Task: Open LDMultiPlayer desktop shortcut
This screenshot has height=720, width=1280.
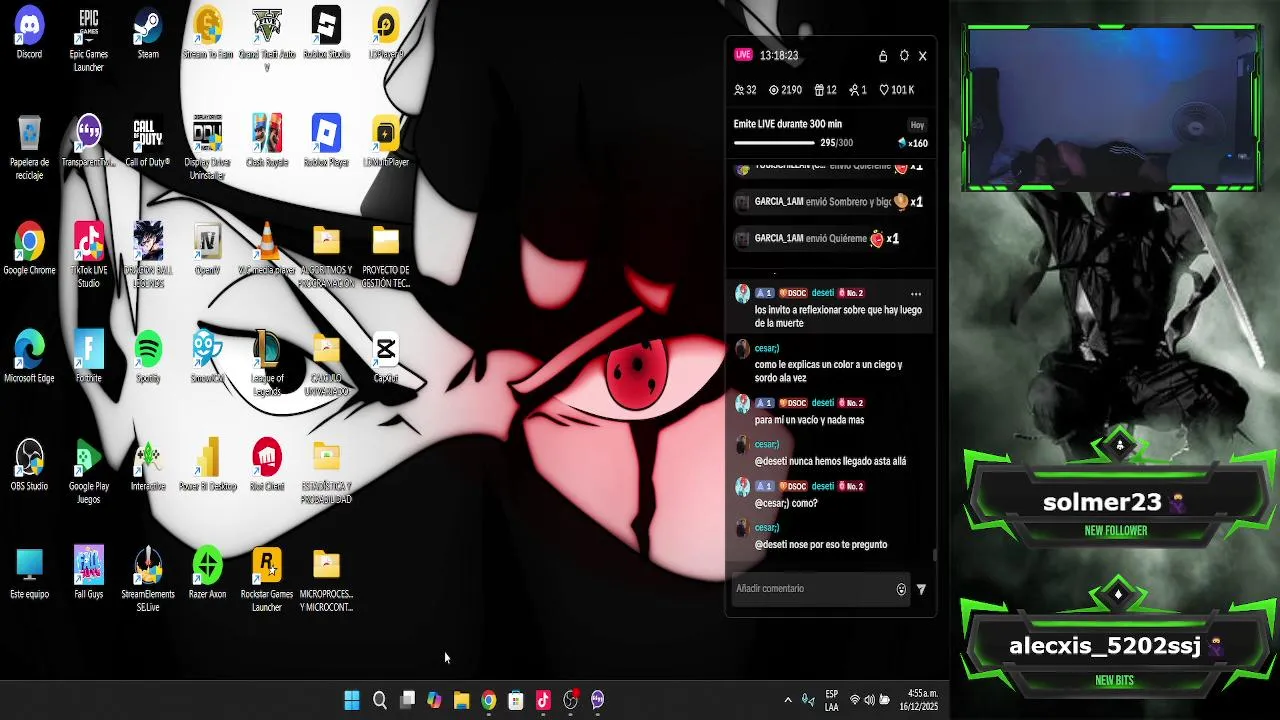Action: point(386,142)
